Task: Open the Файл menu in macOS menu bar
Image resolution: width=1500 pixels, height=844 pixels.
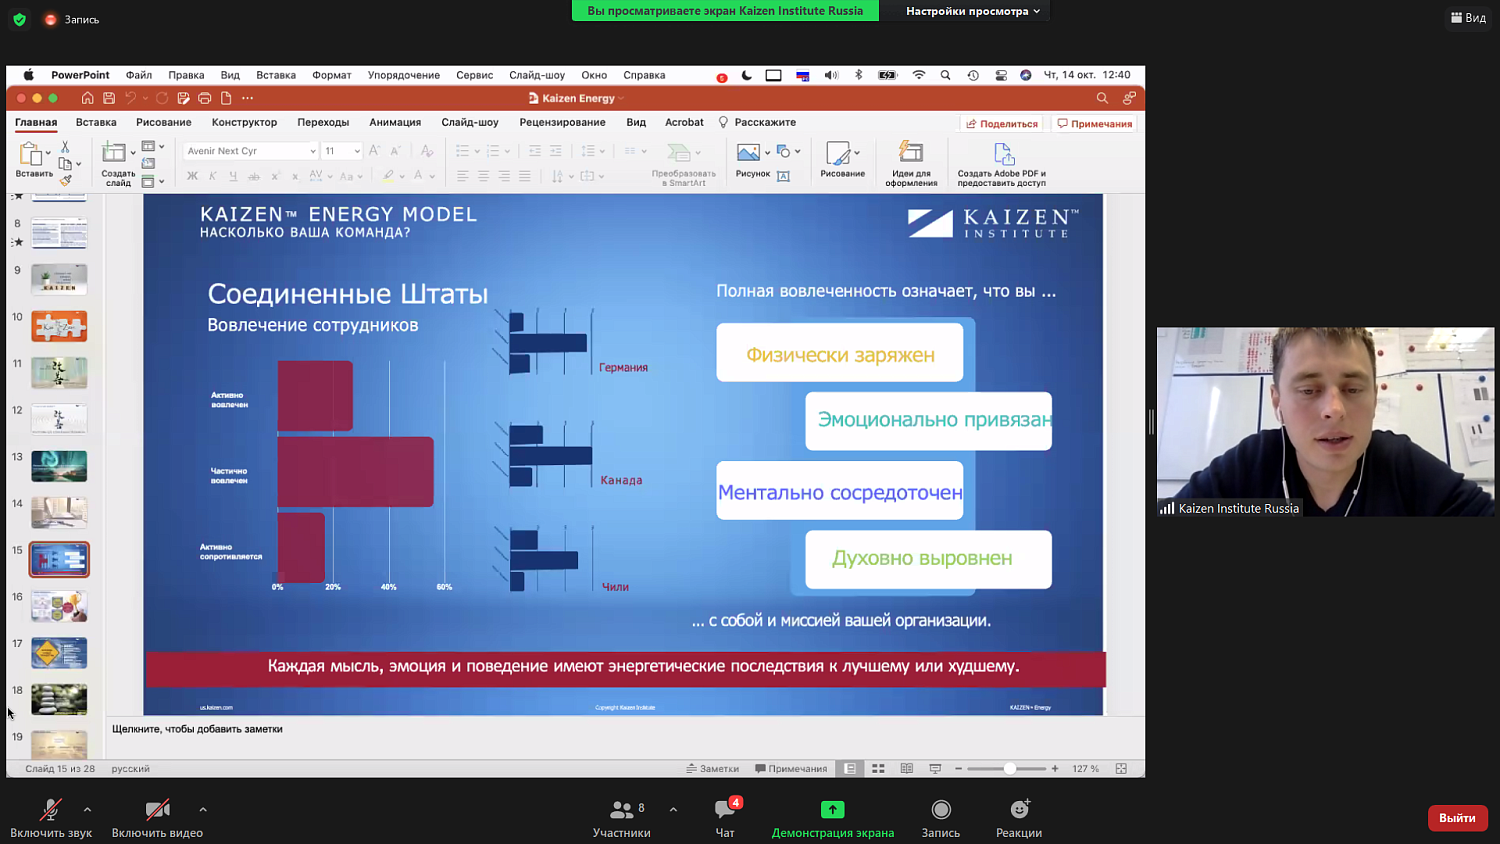Action: click(x=139, y=75)
